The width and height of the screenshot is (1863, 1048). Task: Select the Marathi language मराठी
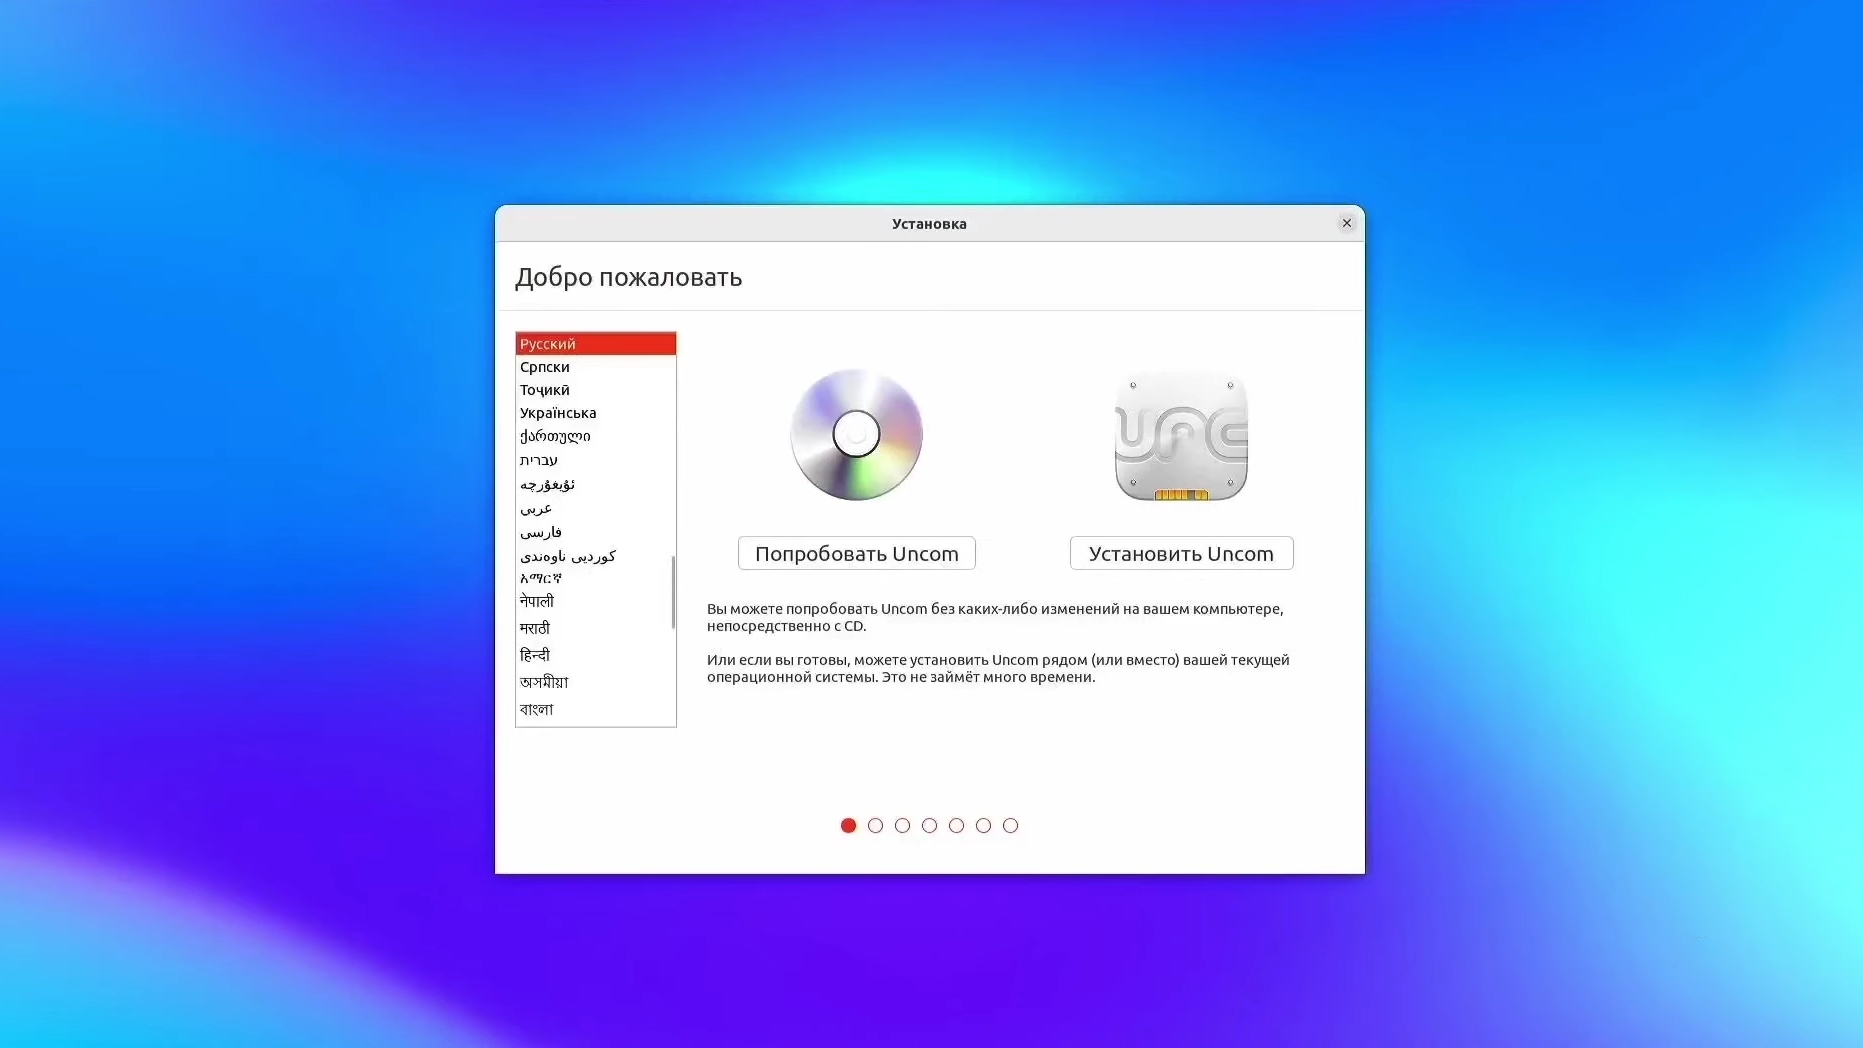[x=596, y=628]
